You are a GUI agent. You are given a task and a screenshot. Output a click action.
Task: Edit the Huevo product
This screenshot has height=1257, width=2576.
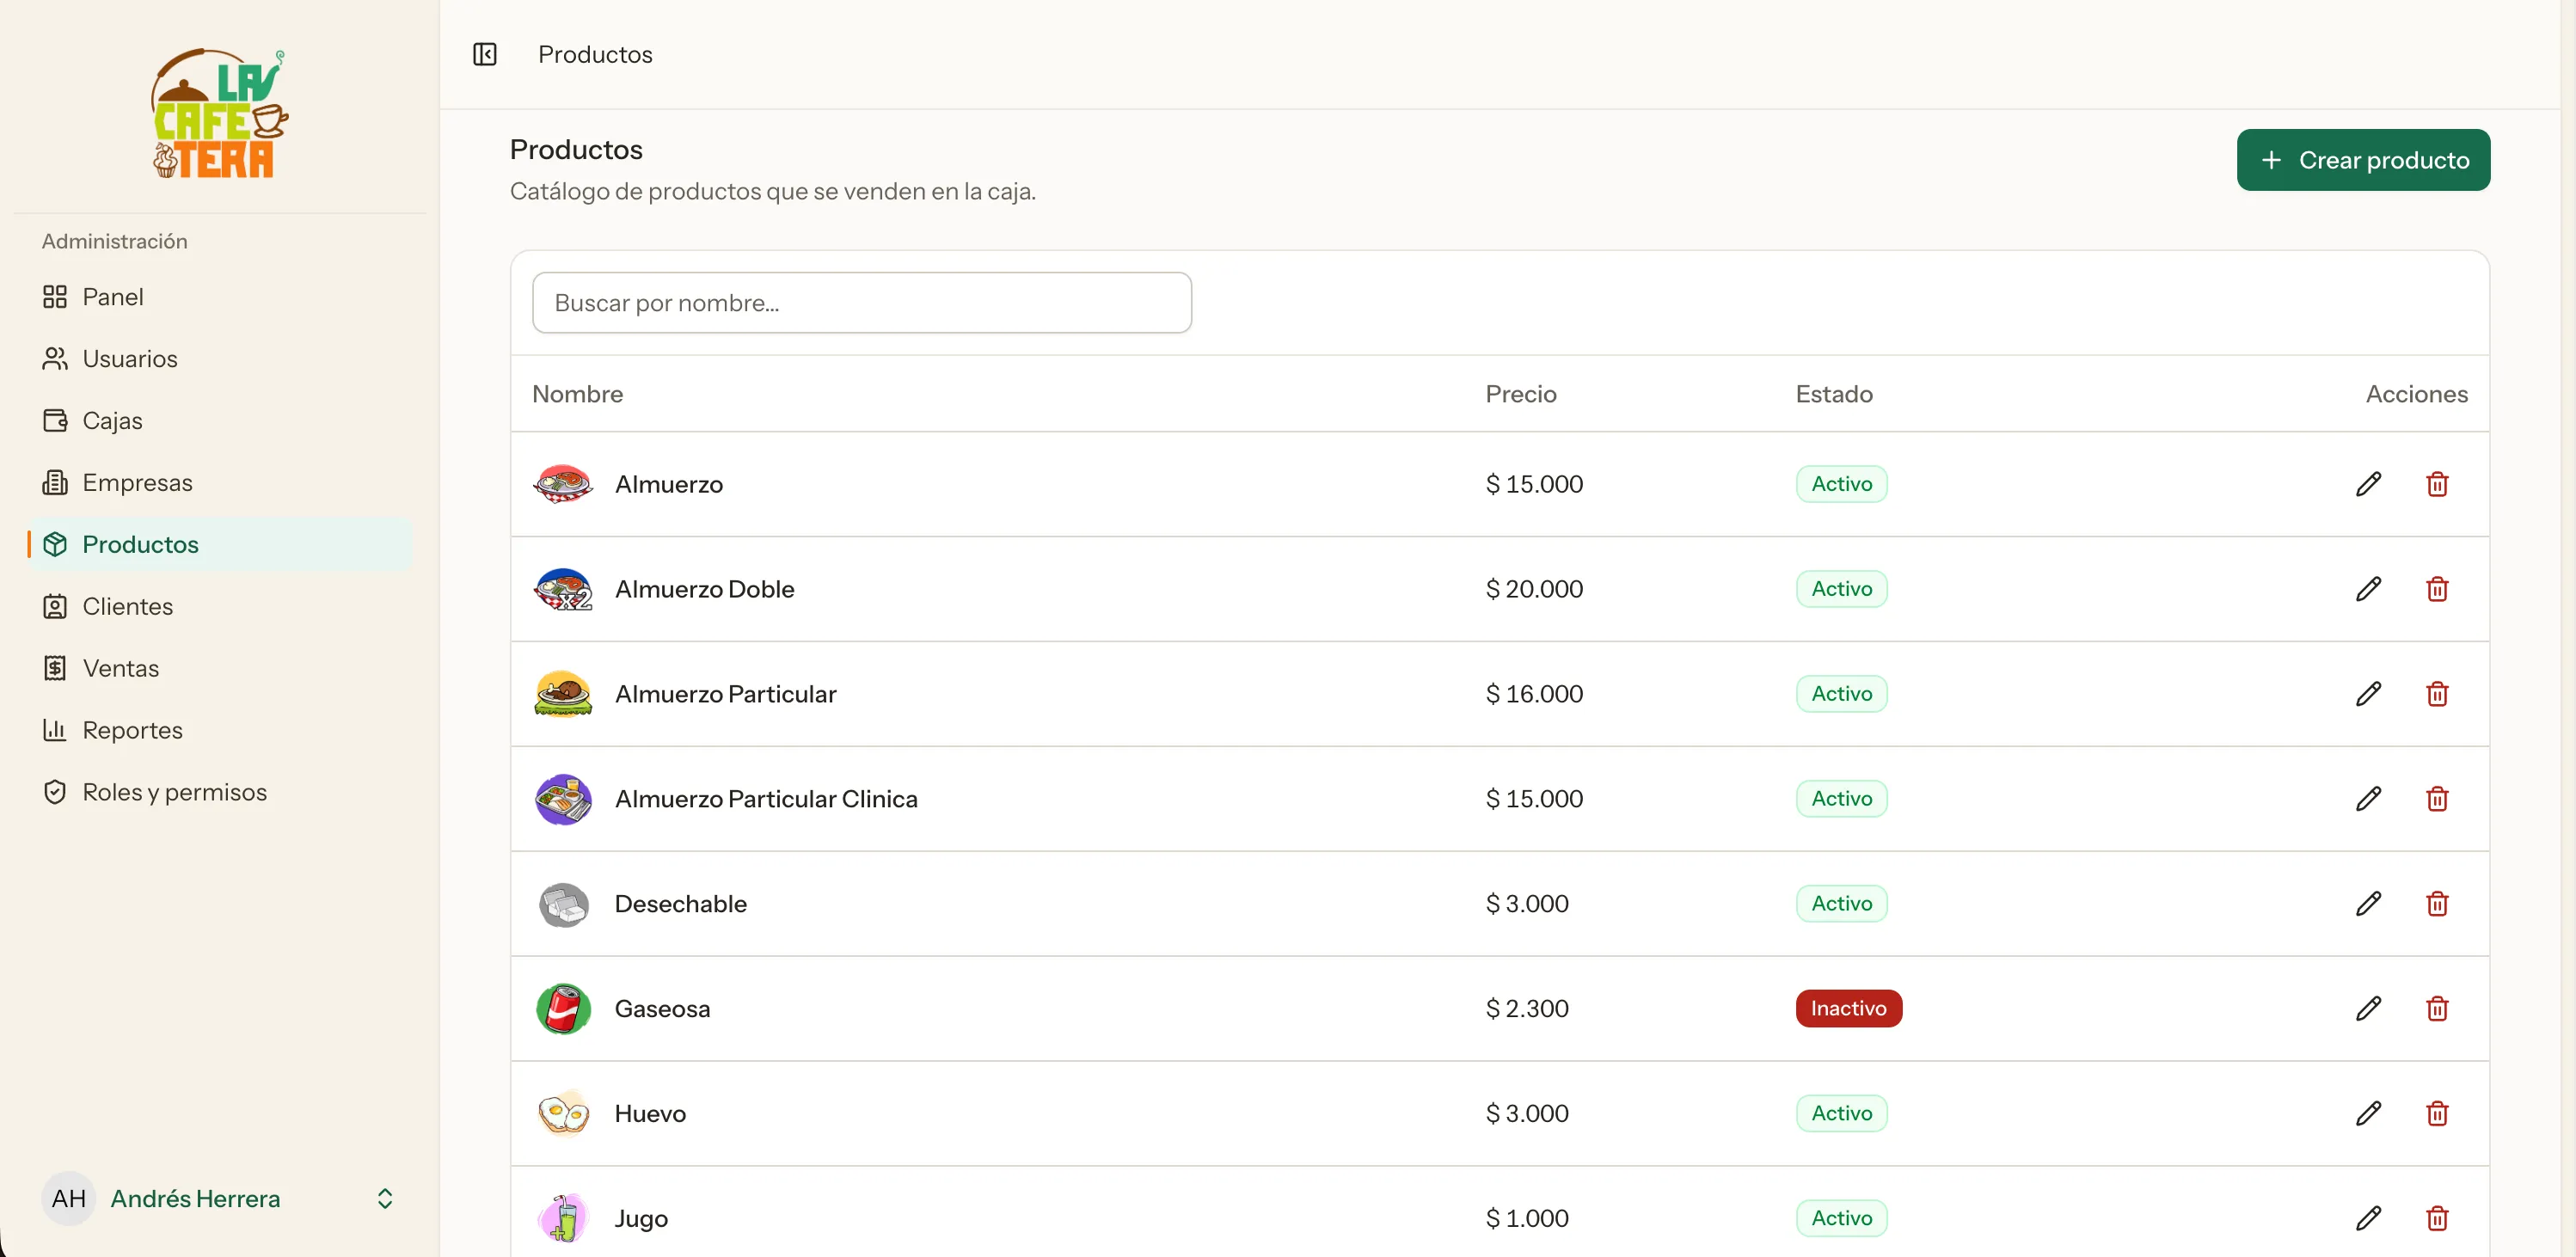coord(2368,1113)
